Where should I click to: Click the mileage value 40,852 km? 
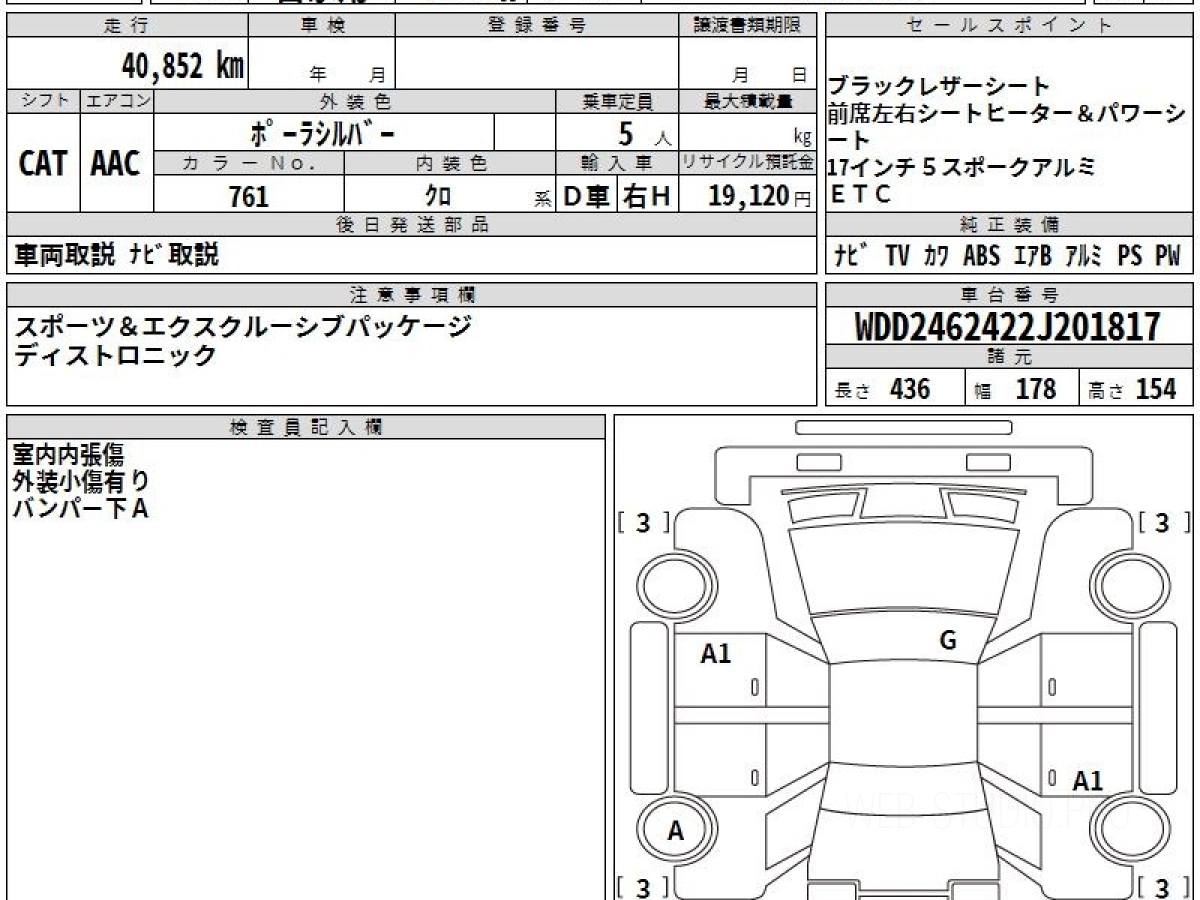coord(182,66)
